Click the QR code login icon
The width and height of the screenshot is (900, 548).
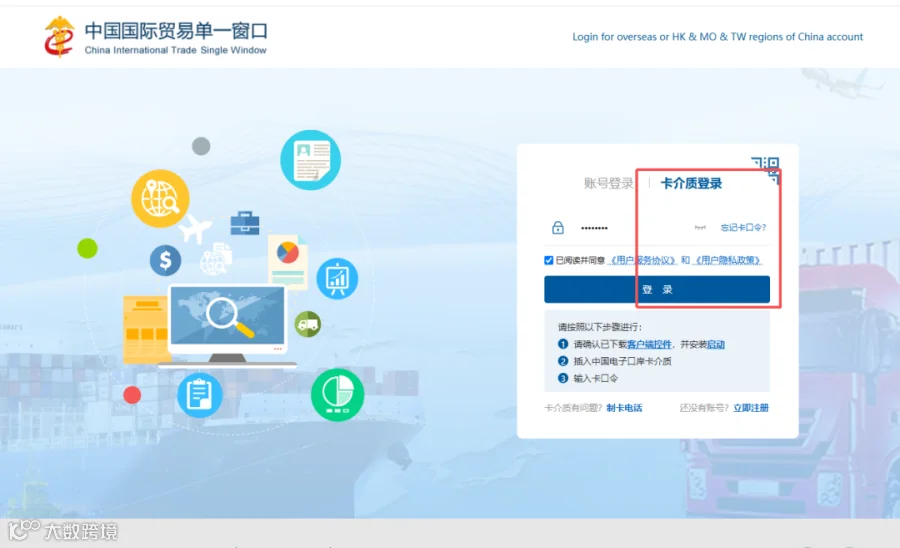pos(765,170)
